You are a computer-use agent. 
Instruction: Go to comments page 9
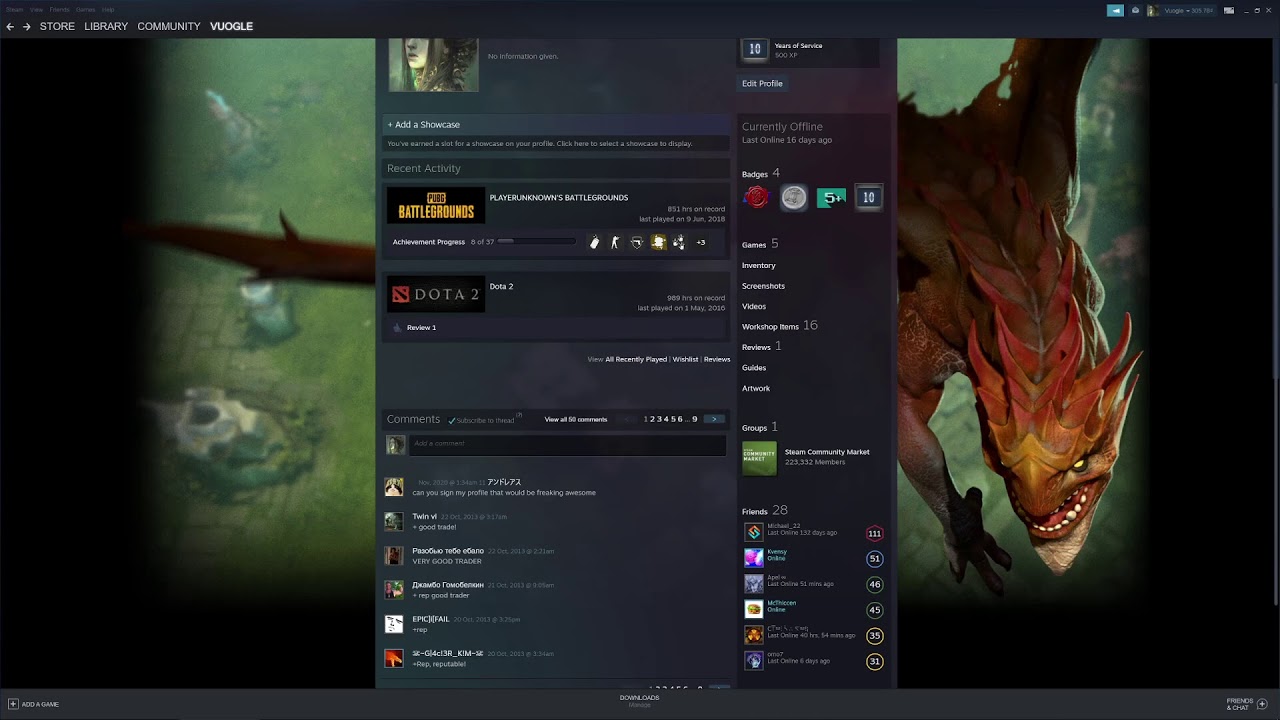pos(694,420)
